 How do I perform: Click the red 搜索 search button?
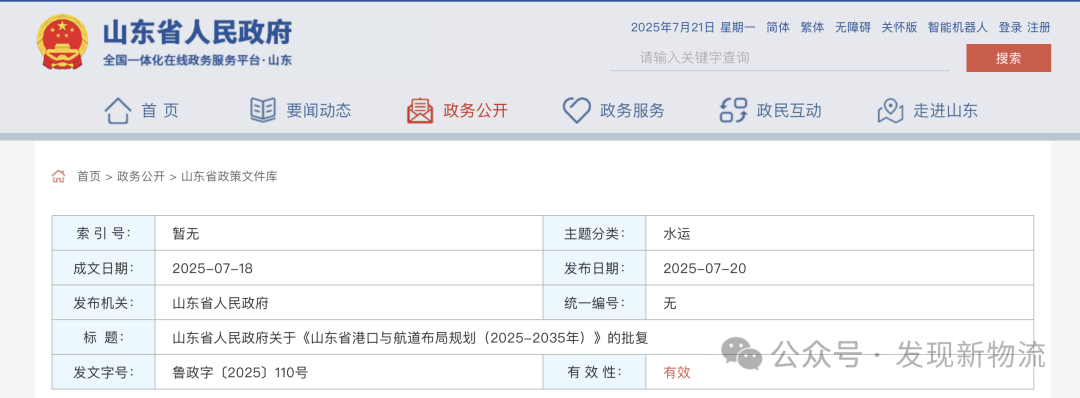[1008, 58]
